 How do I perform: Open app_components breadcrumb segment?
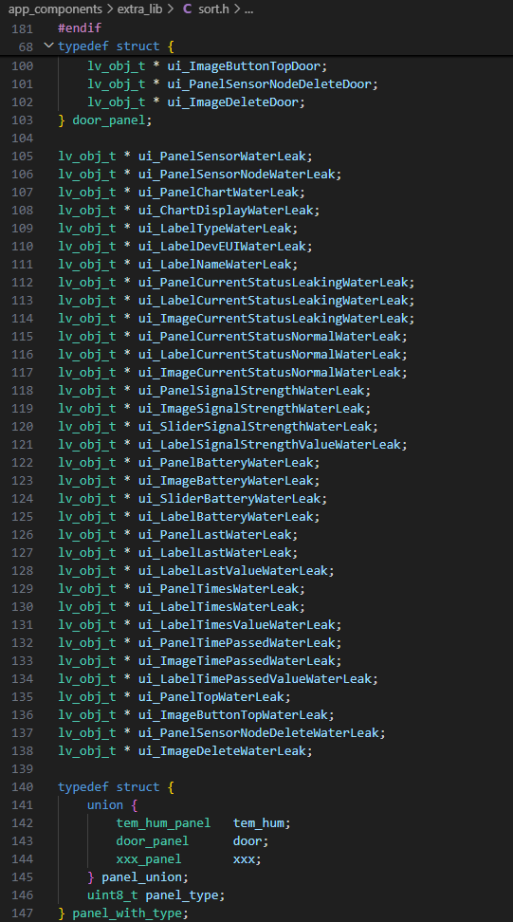click(55, 9)
